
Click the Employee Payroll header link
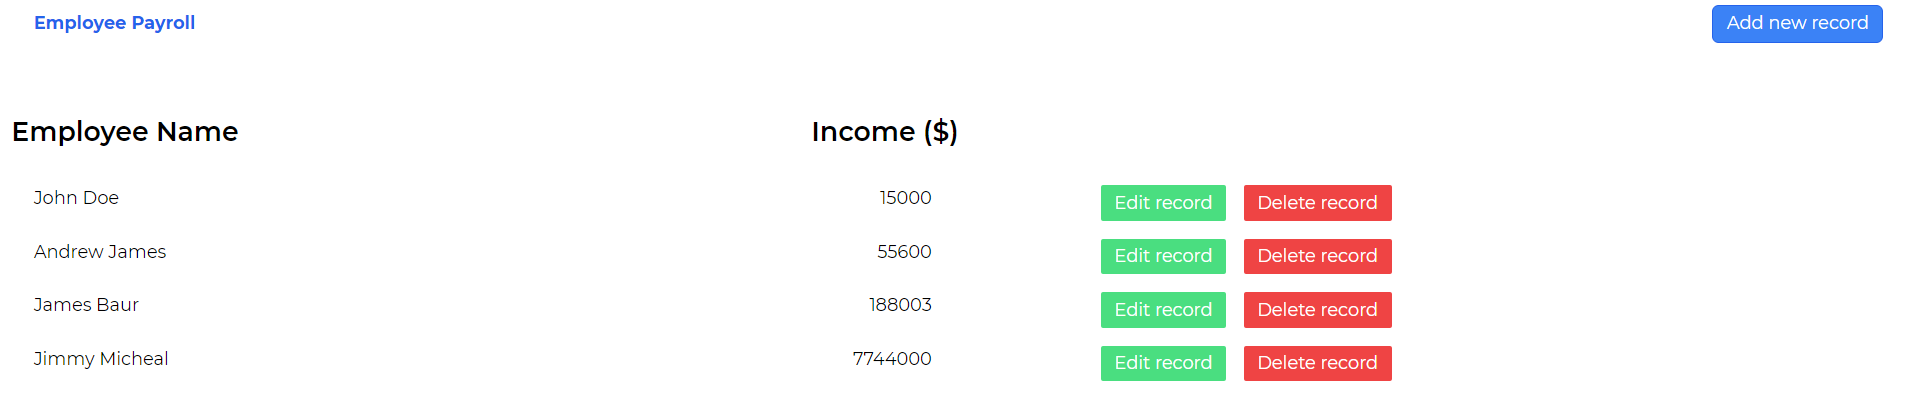click(114, 23)
